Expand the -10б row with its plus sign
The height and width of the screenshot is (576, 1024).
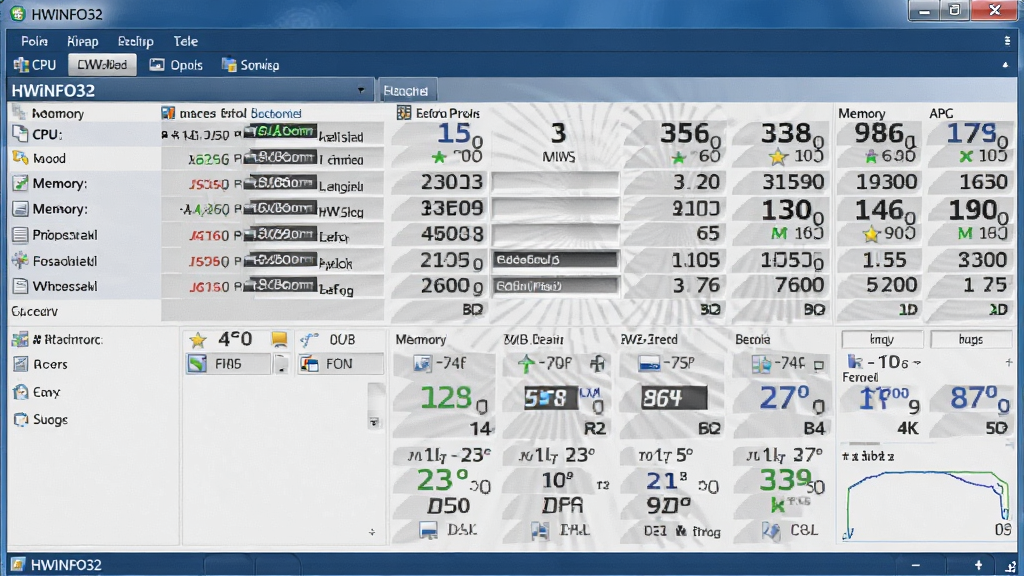click(x=1009, y=362)
